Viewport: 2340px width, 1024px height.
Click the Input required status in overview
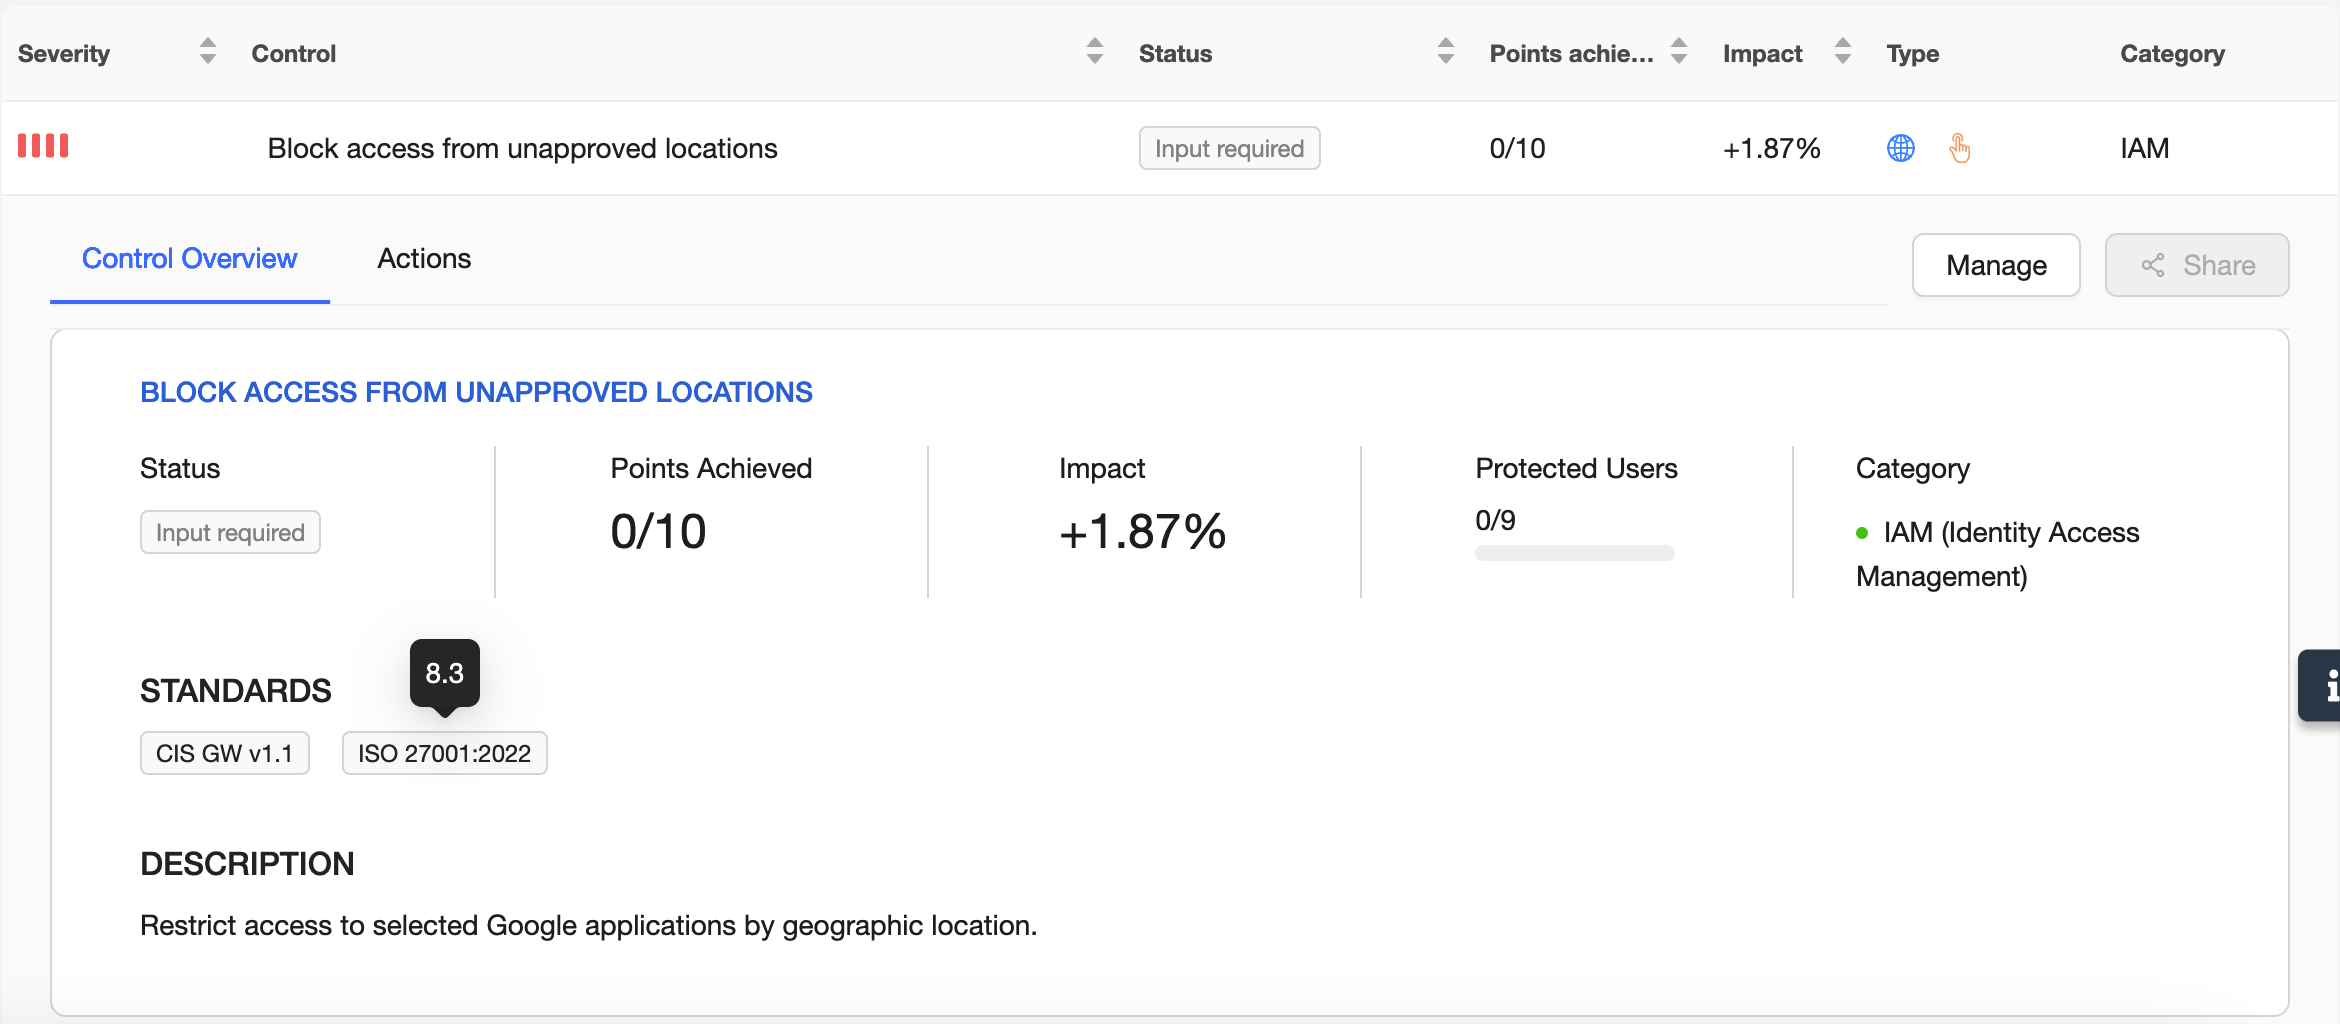click(x=230, y=532)
